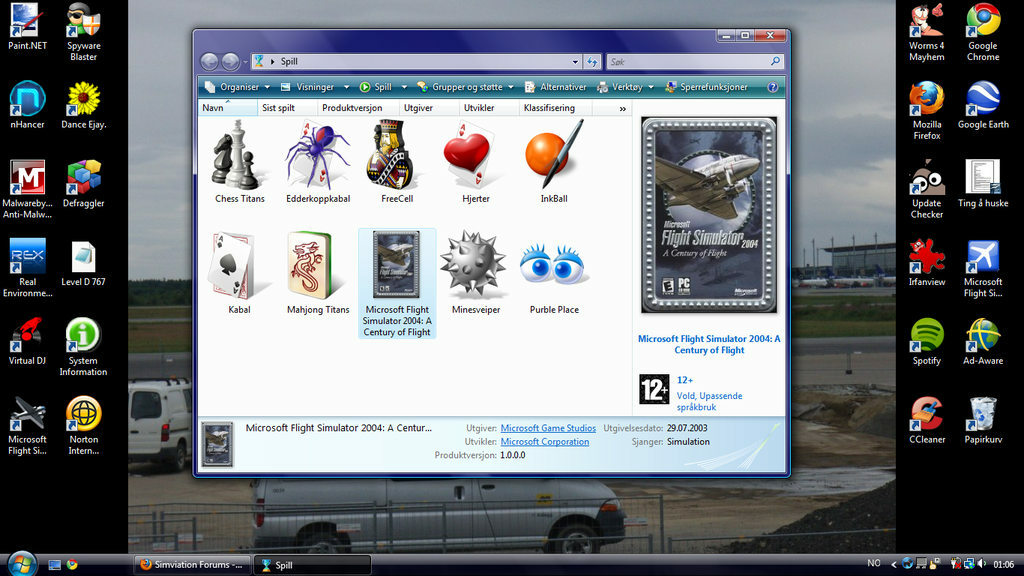Click the Flight Simulator 2004 title link in the preview pane
This screenshot has width=1024, height=576.
coord(709,344)
